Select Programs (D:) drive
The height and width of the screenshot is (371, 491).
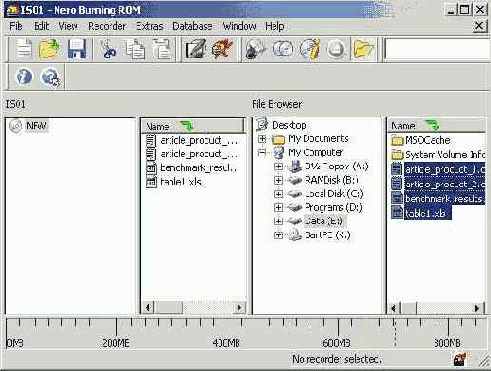[x=333, y=208]
